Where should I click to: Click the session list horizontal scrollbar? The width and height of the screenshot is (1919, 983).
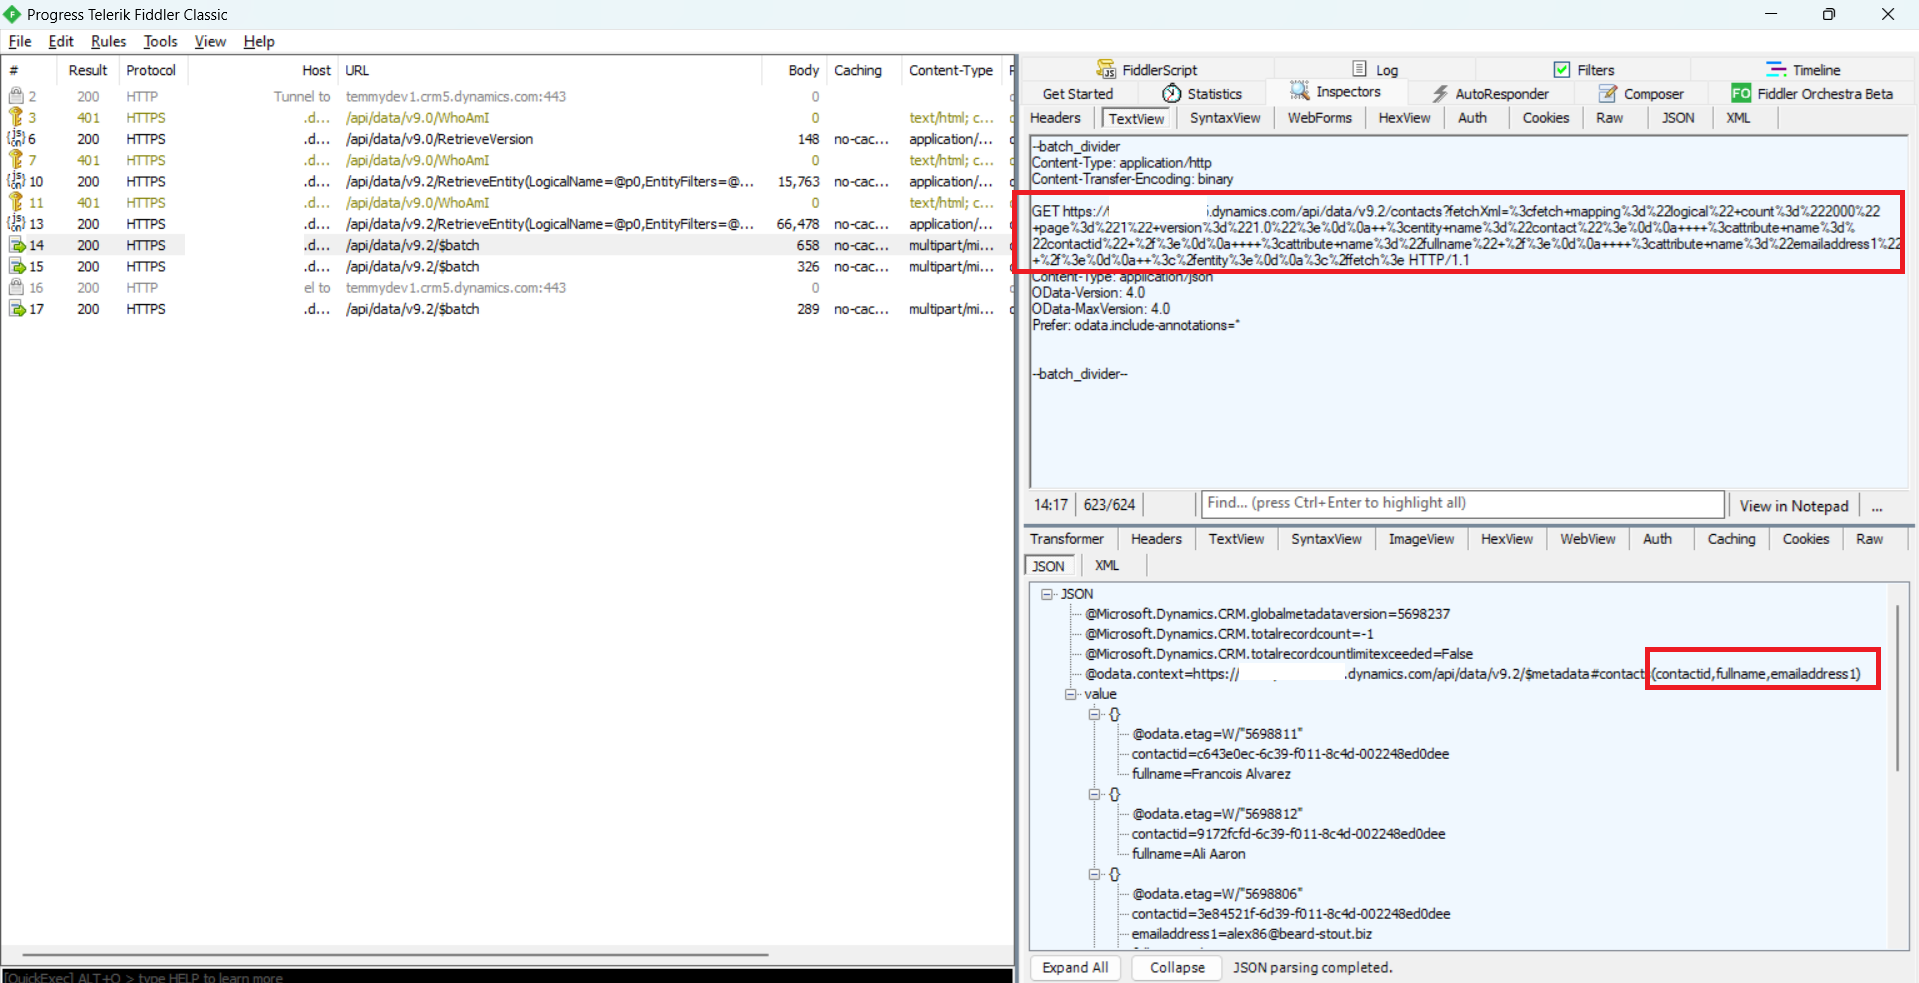[x=396, y=955]
